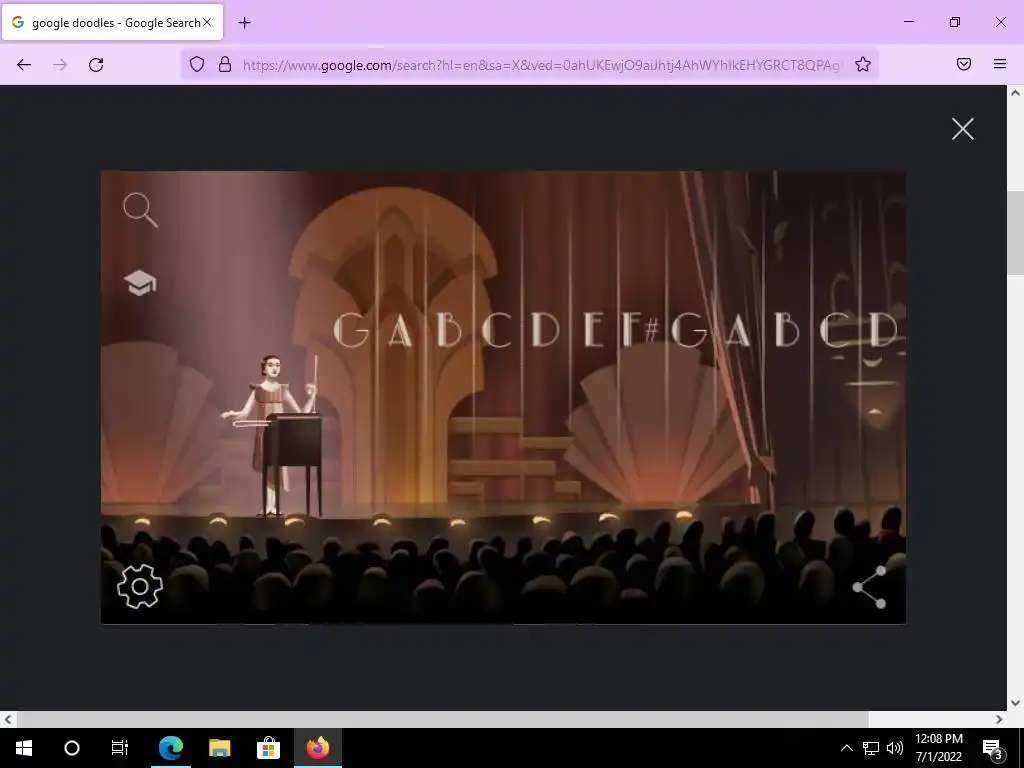Play the first G note letter
1024x768 pixels.
(x=352, y=330)
